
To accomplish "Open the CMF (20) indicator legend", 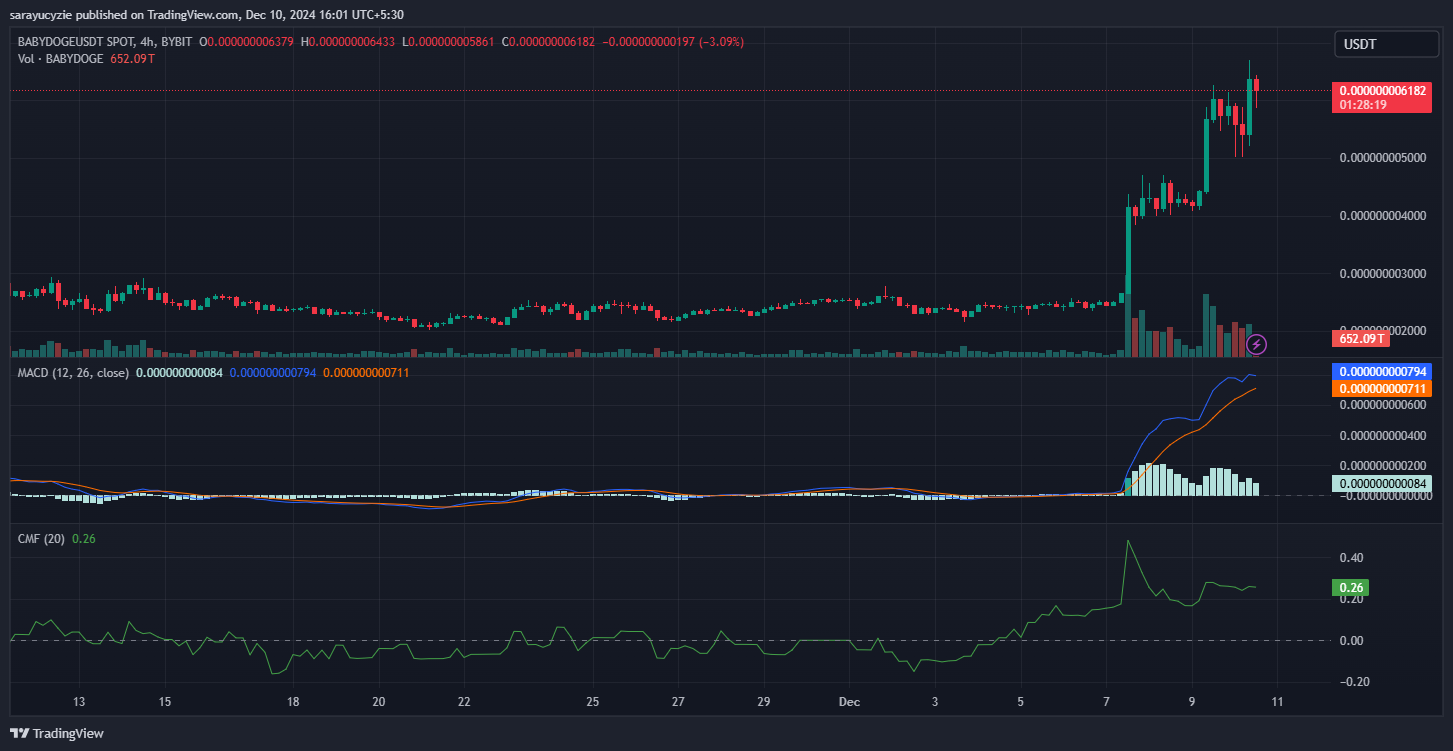I will pyautogui.click(x=42, y=539).
